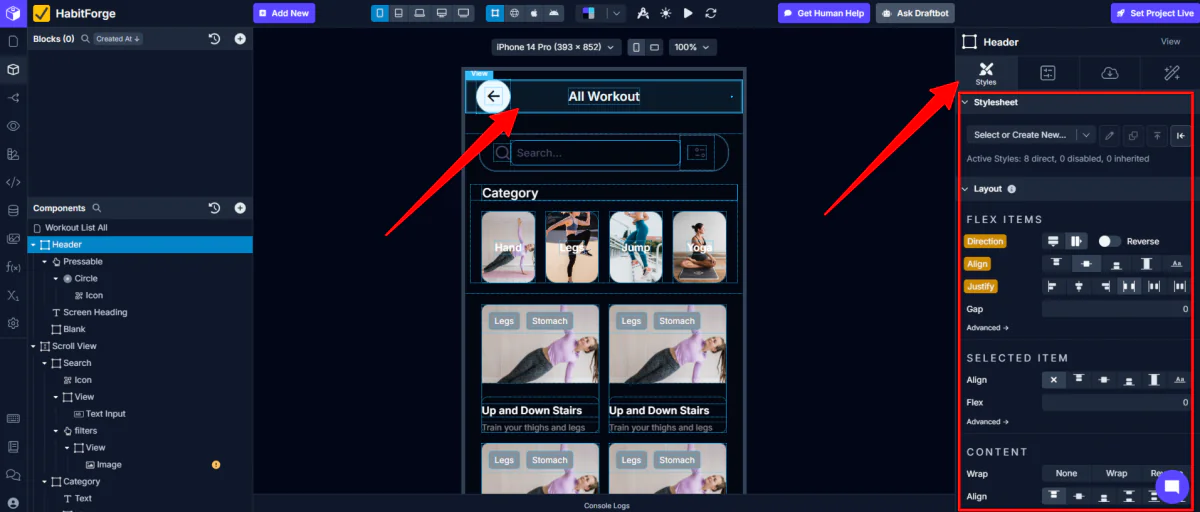Open the code view from left sidebar
The image size is (1200, 512).
(13, 182)
